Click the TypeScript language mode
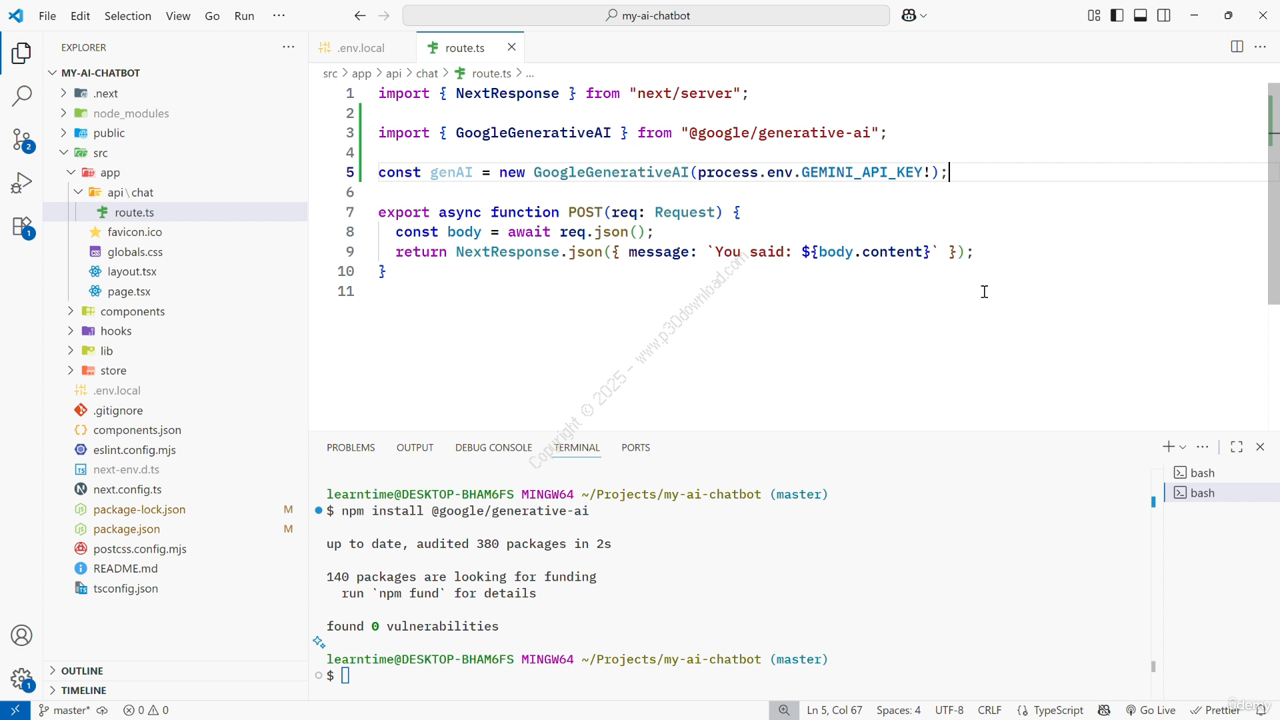This screenshot has height=720, width=1280. point(1058,710)
